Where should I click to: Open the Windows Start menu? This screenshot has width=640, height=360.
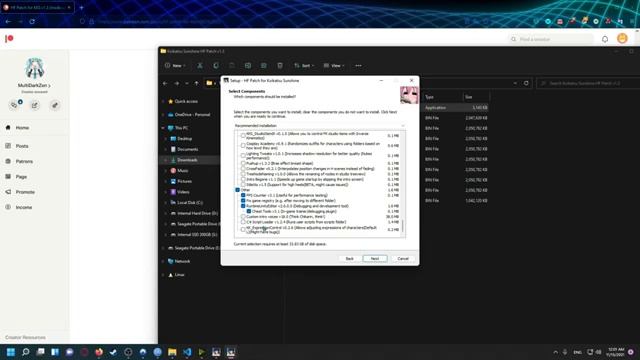(x=11, y=352)
